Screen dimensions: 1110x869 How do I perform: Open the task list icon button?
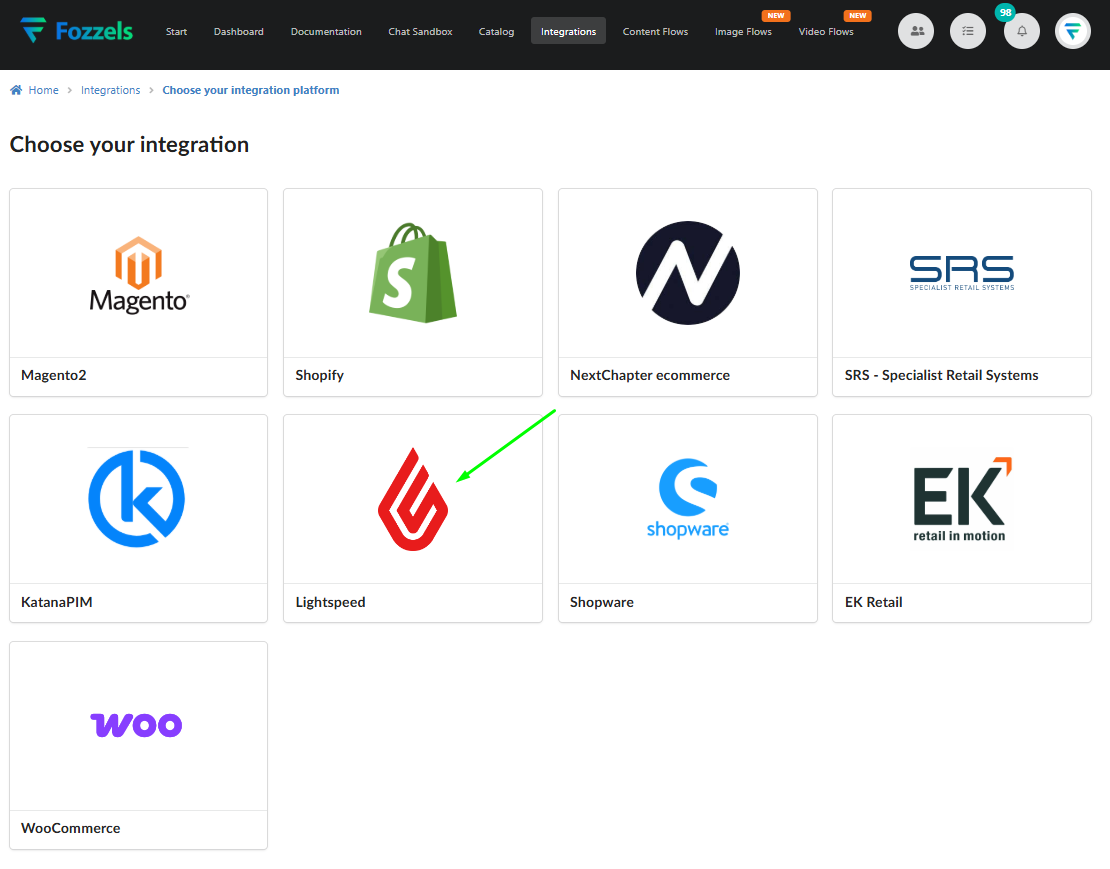[x=968, y=31]
